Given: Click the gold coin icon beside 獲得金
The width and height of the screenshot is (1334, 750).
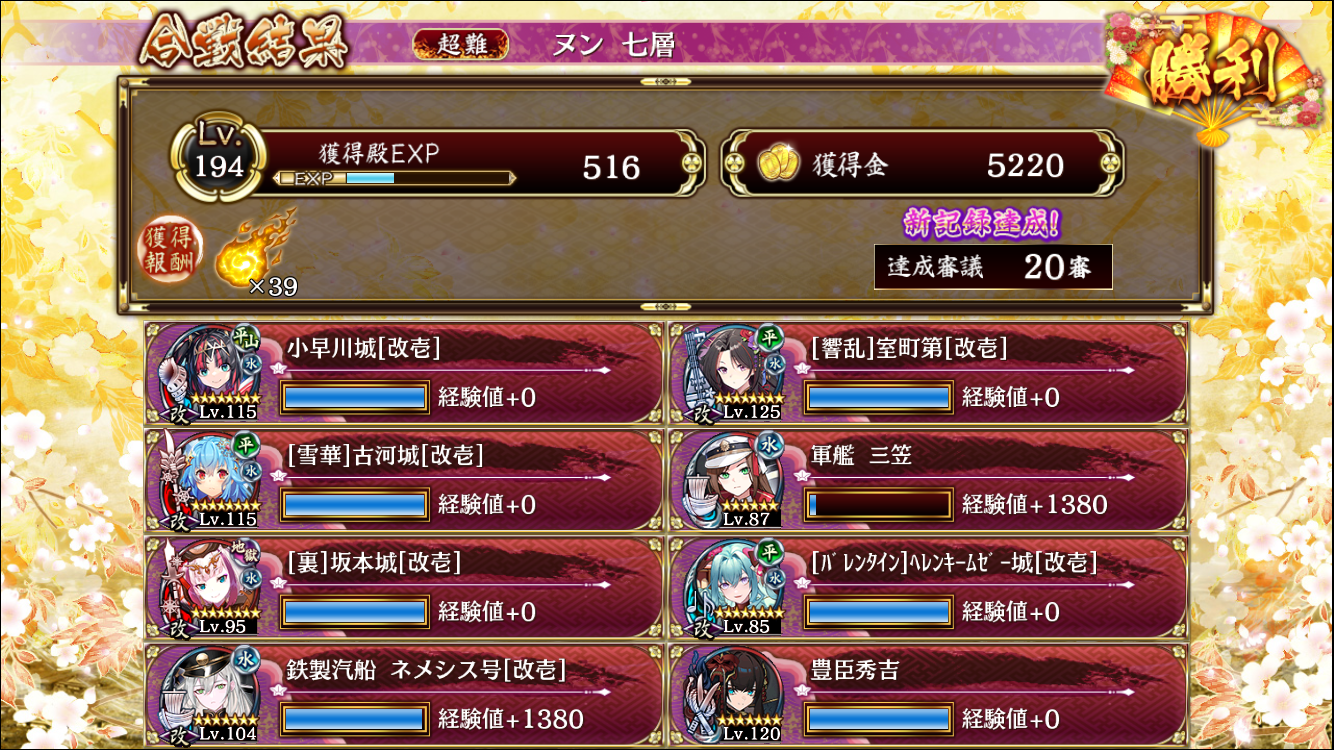Looking at the screenshot, I should [x=777, y=165].
